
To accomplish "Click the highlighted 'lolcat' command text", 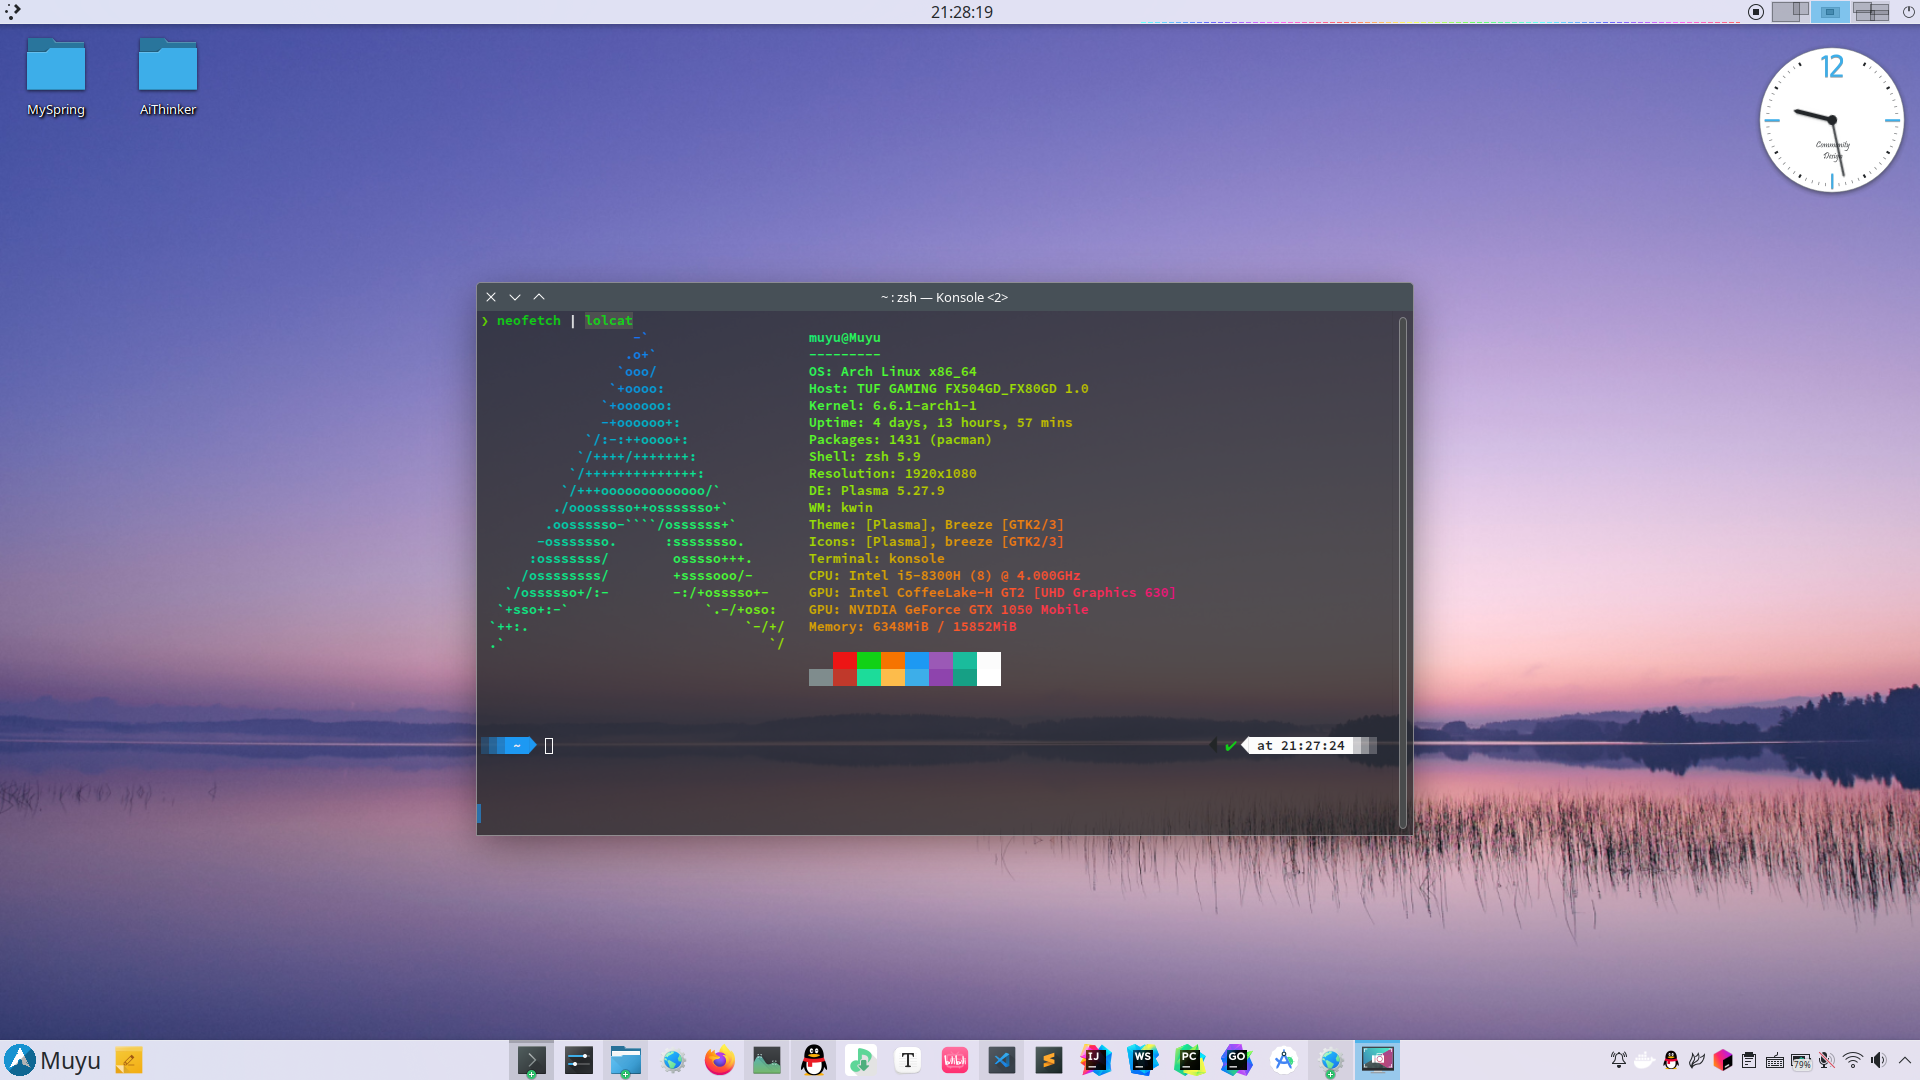I will (x=609, y=321).
